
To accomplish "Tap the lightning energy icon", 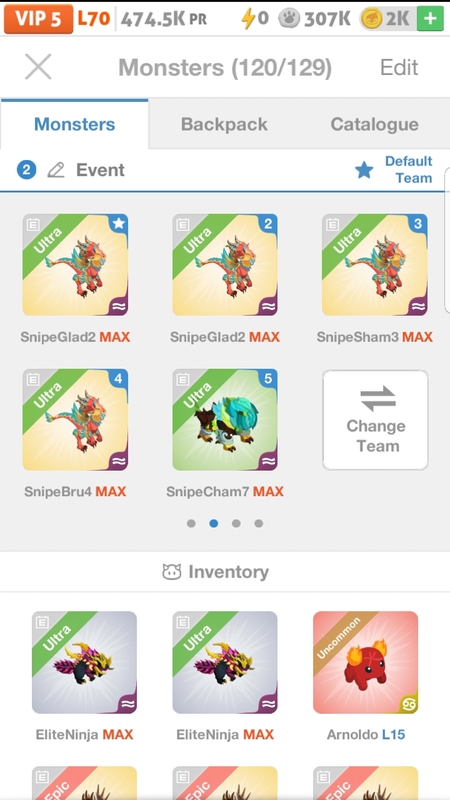I will click(x=248, y=19).
